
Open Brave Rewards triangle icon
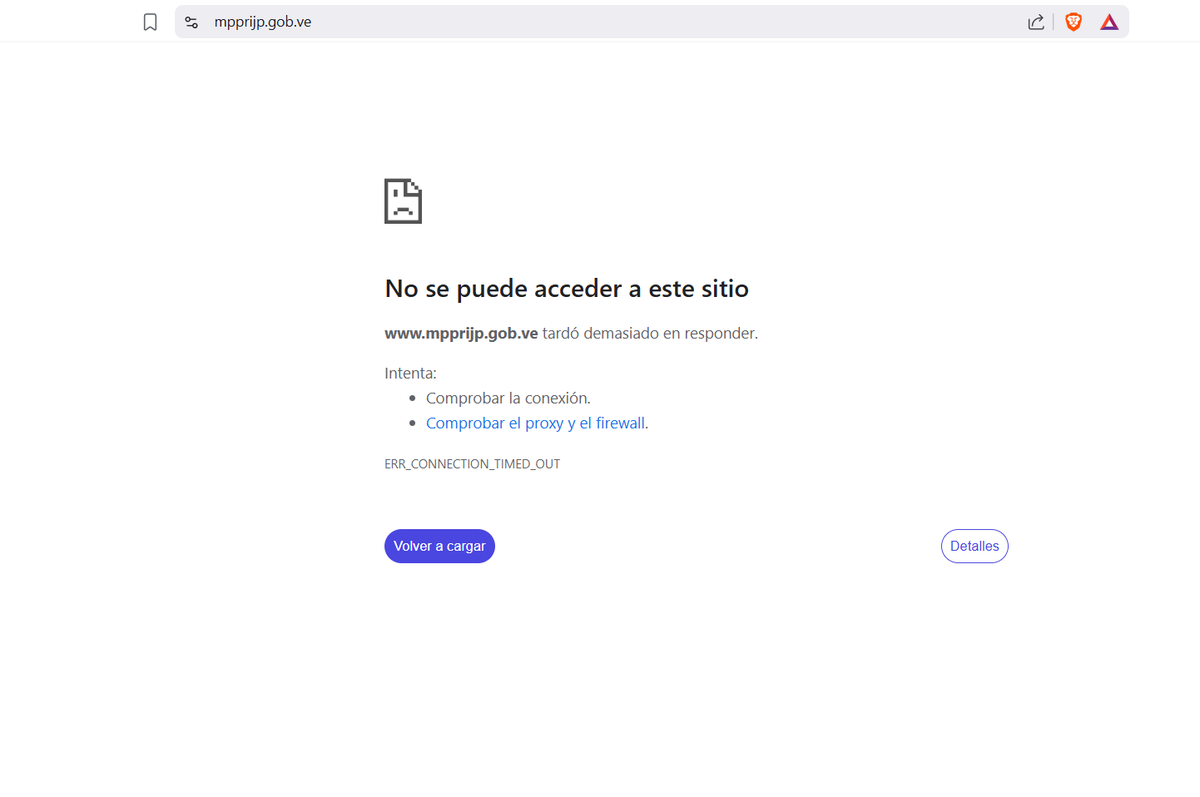click(x=1109, y=22)
